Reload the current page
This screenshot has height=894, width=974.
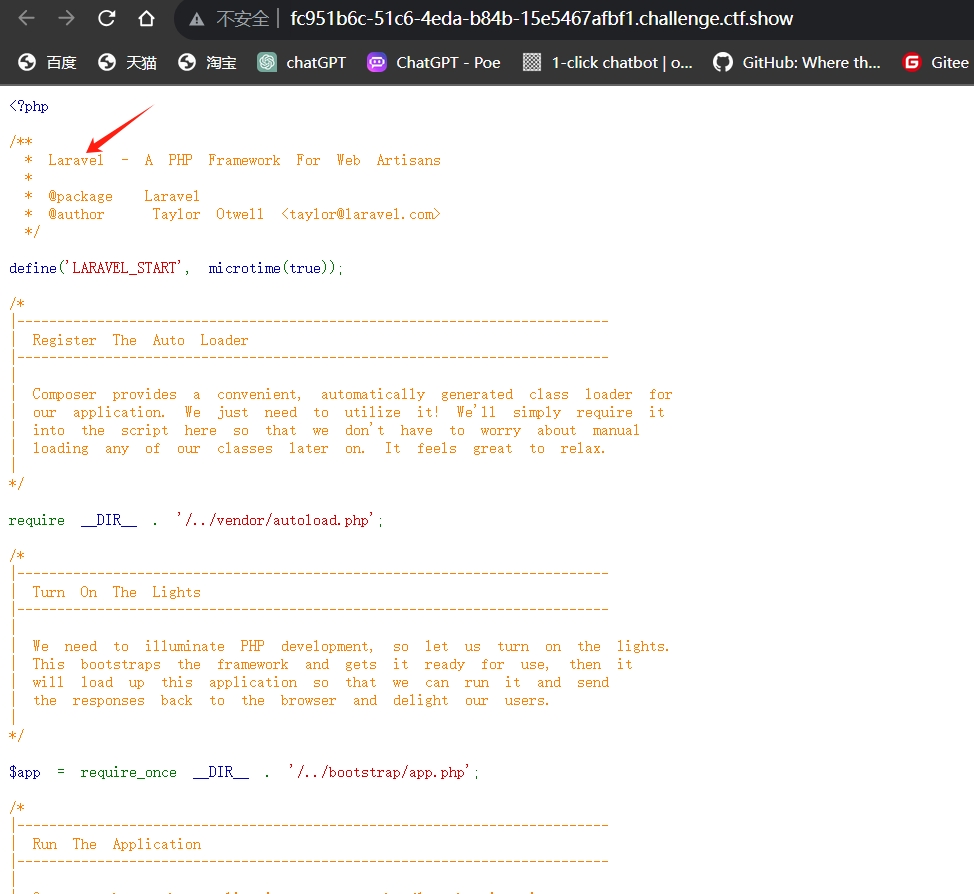(106, 19)
